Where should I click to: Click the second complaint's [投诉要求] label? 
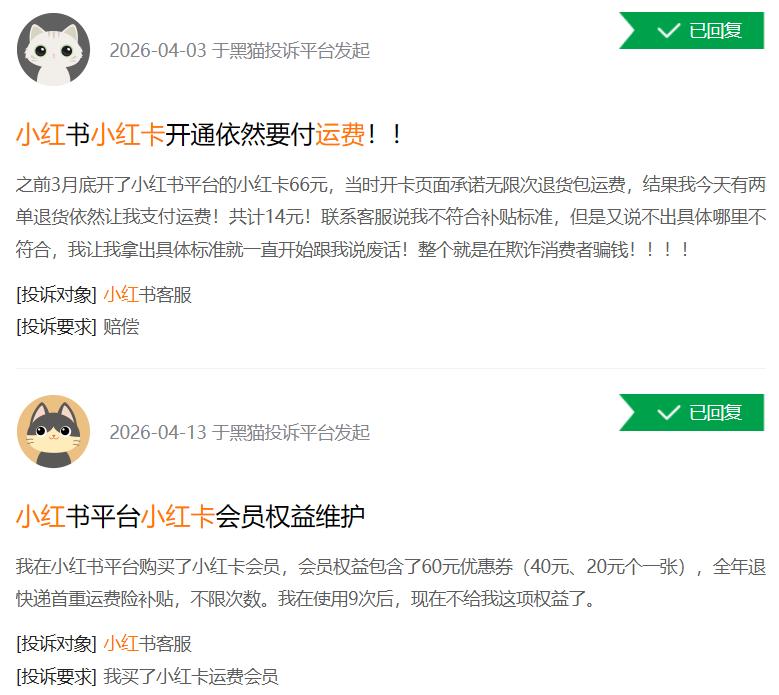56,676
